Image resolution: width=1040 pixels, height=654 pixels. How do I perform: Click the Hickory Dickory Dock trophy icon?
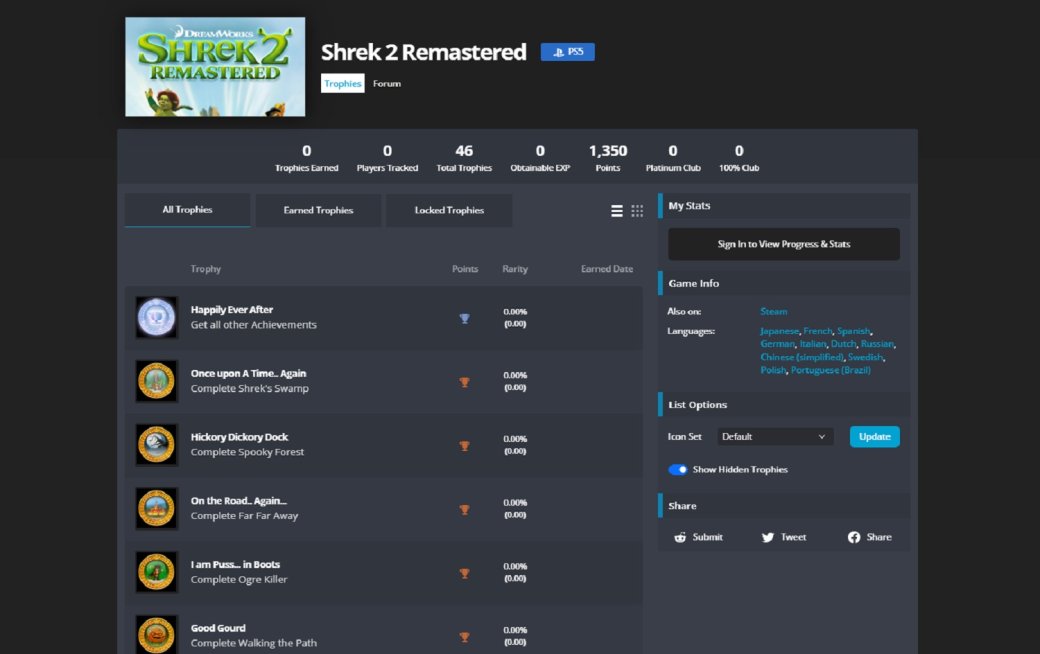coord(157,445)
